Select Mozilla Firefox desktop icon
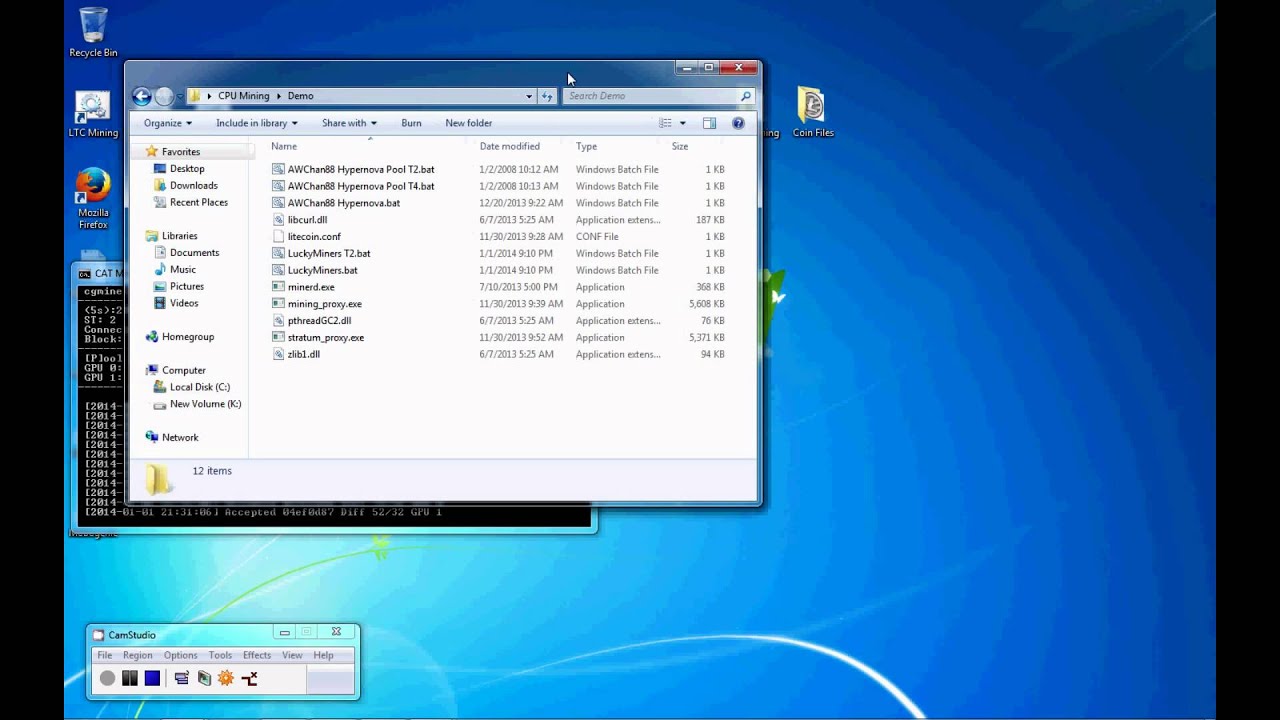The image size is (1280, 720). point(93,199)
